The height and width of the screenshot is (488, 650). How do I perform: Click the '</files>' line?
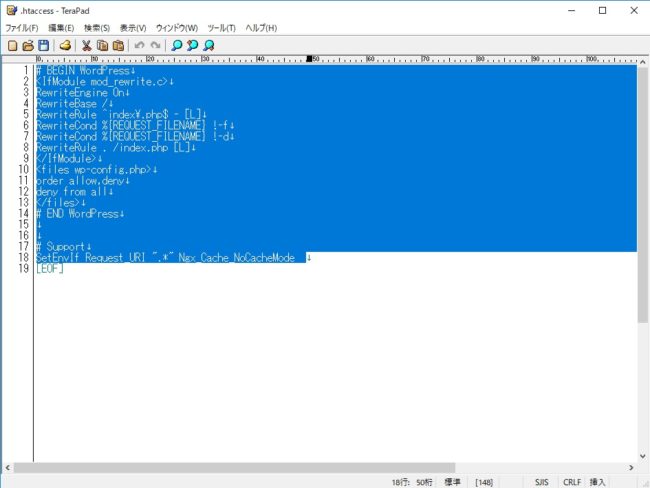coord(61,203)
